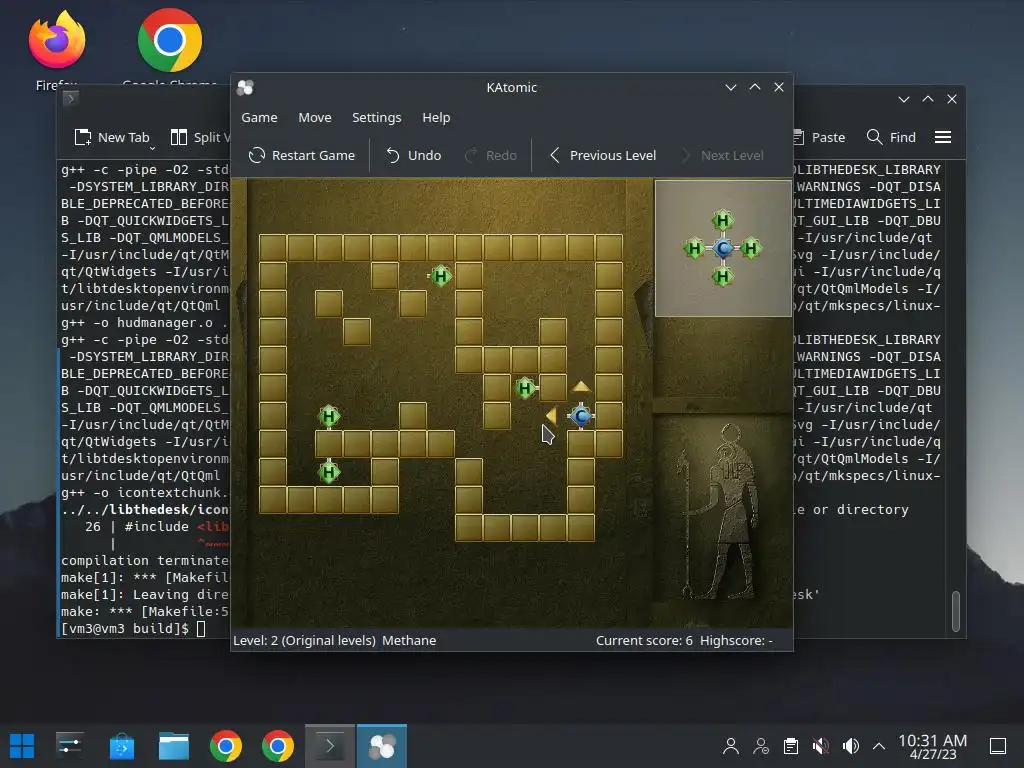This screenshot has height=768, width=1024.
Task: Select the lowest hydrogen atom in left column
Action: point(328,472)
